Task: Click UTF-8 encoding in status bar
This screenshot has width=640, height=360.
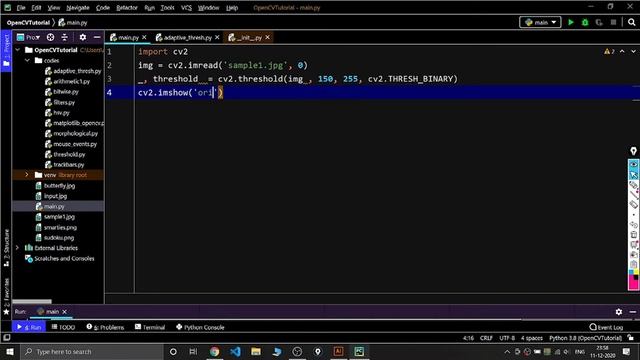Action: pos(507,338)
